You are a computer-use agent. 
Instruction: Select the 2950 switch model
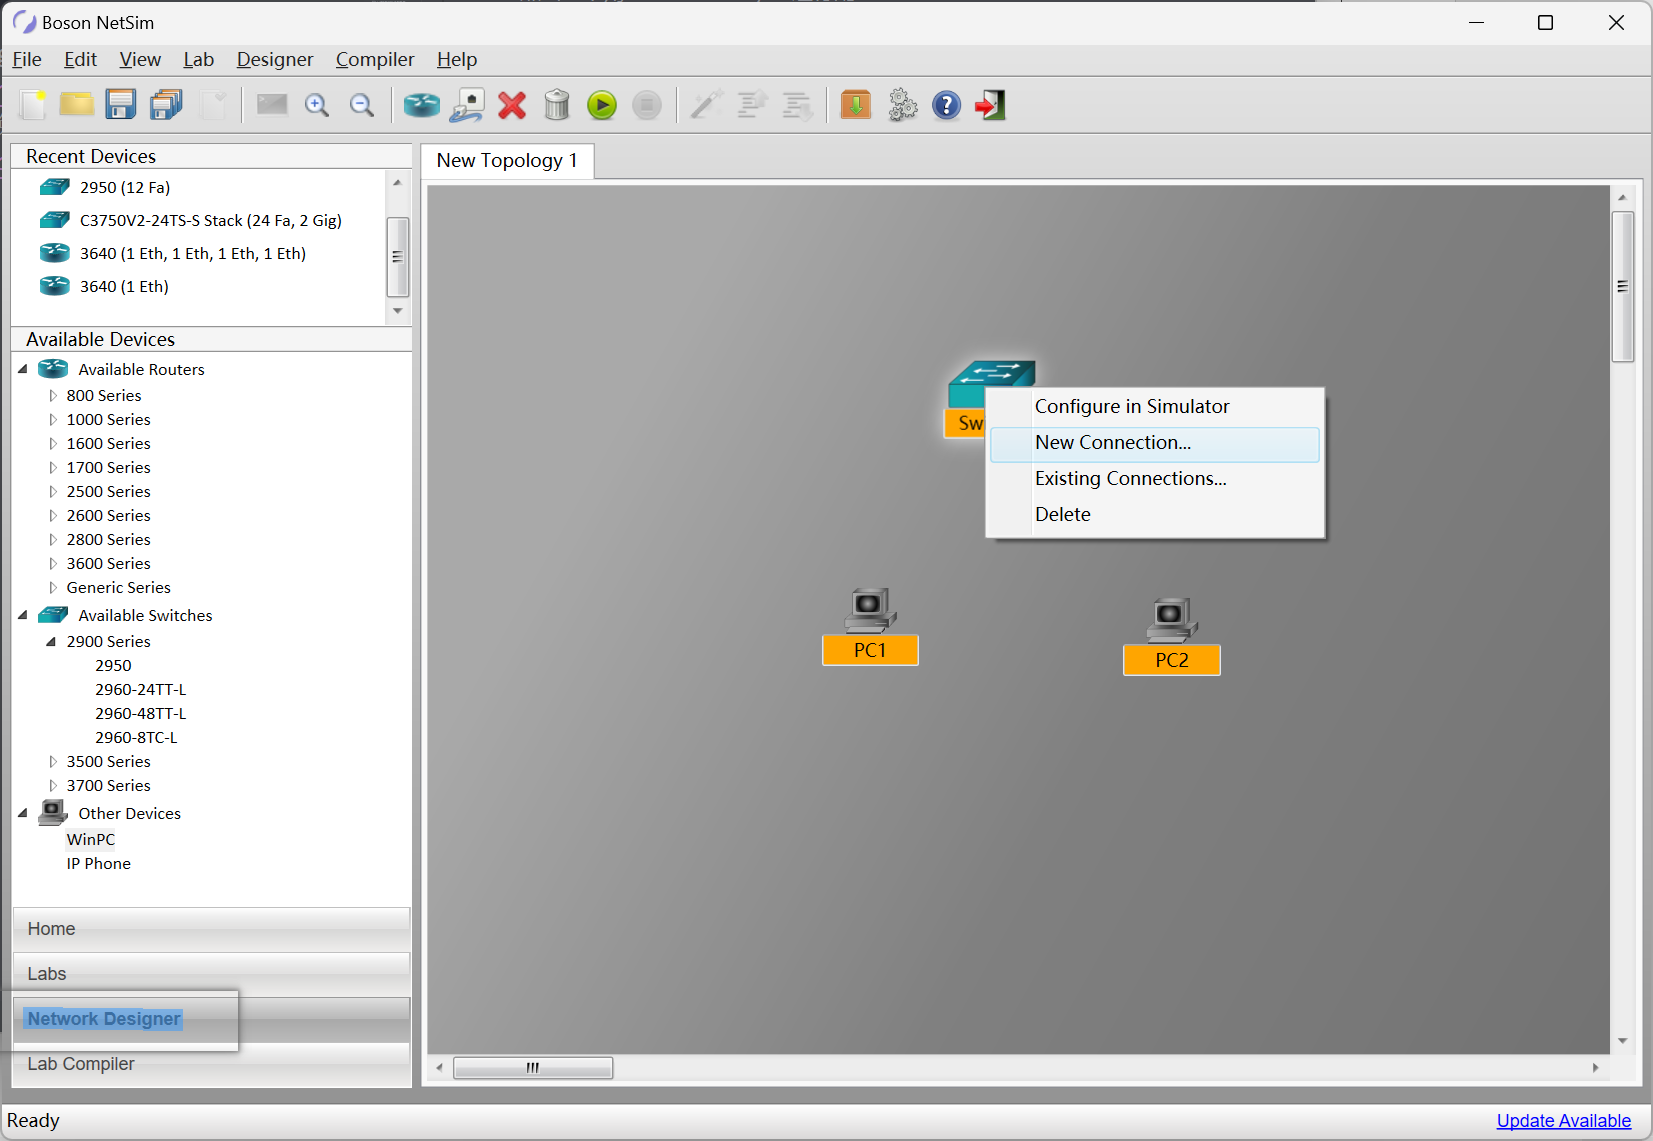[113, 666]
